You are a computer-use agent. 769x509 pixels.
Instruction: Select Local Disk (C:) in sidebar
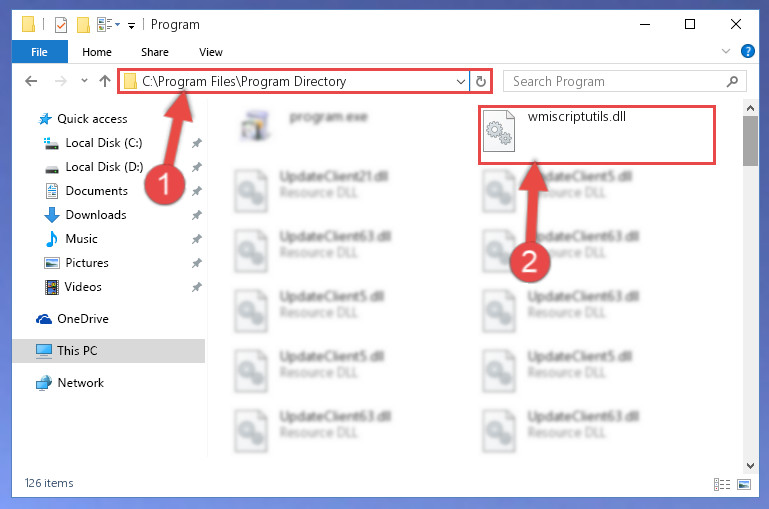point(104,143)
